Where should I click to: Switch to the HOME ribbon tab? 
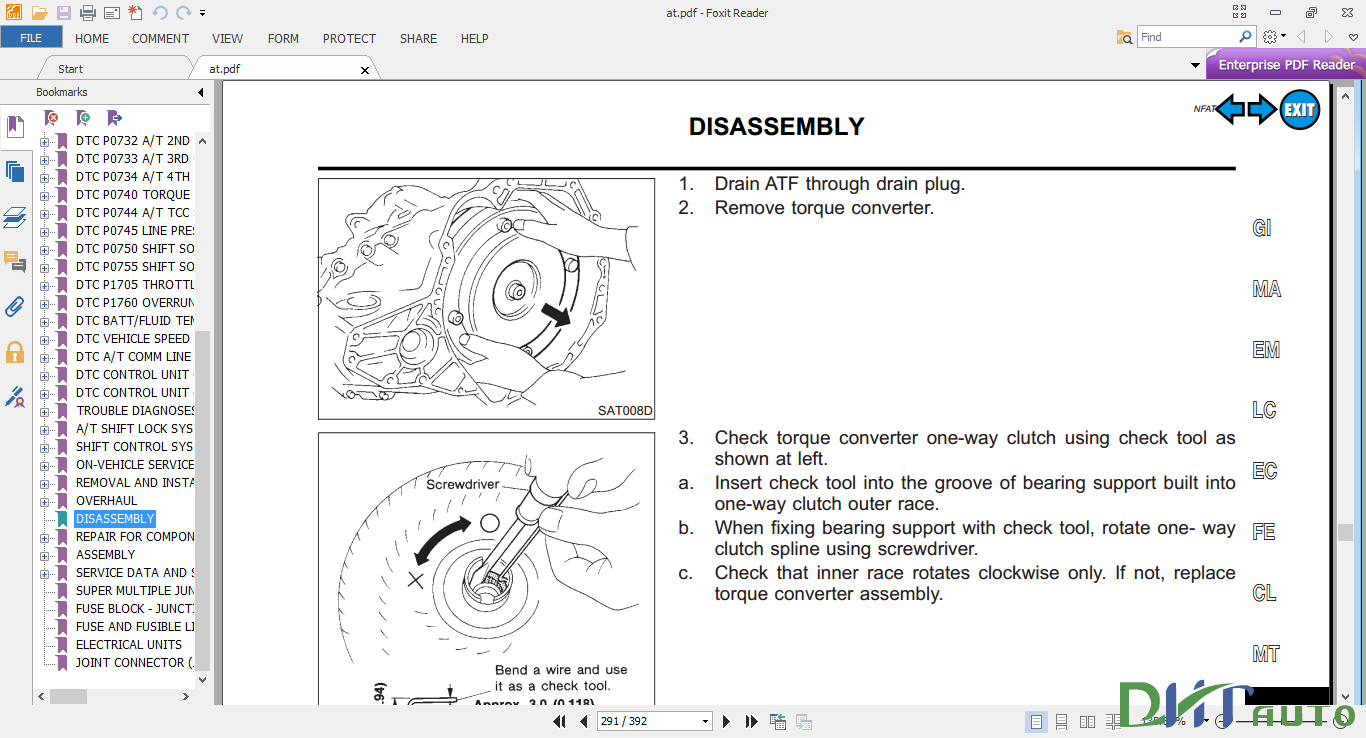92,38
